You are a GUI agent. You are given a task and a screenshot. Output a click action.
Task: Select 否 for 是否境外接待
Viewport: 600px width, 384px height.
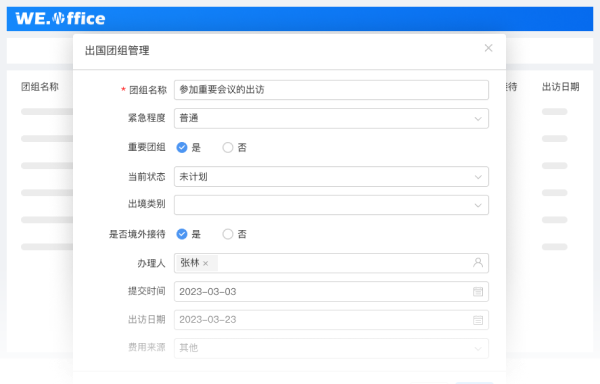pyautogui.click(x=228, y=234)
